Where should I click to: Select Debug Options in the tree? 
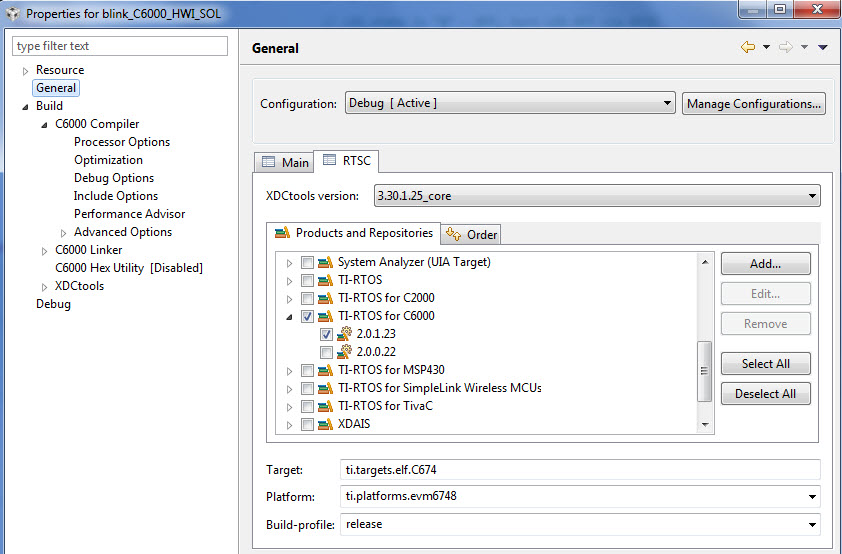point(114,178)
